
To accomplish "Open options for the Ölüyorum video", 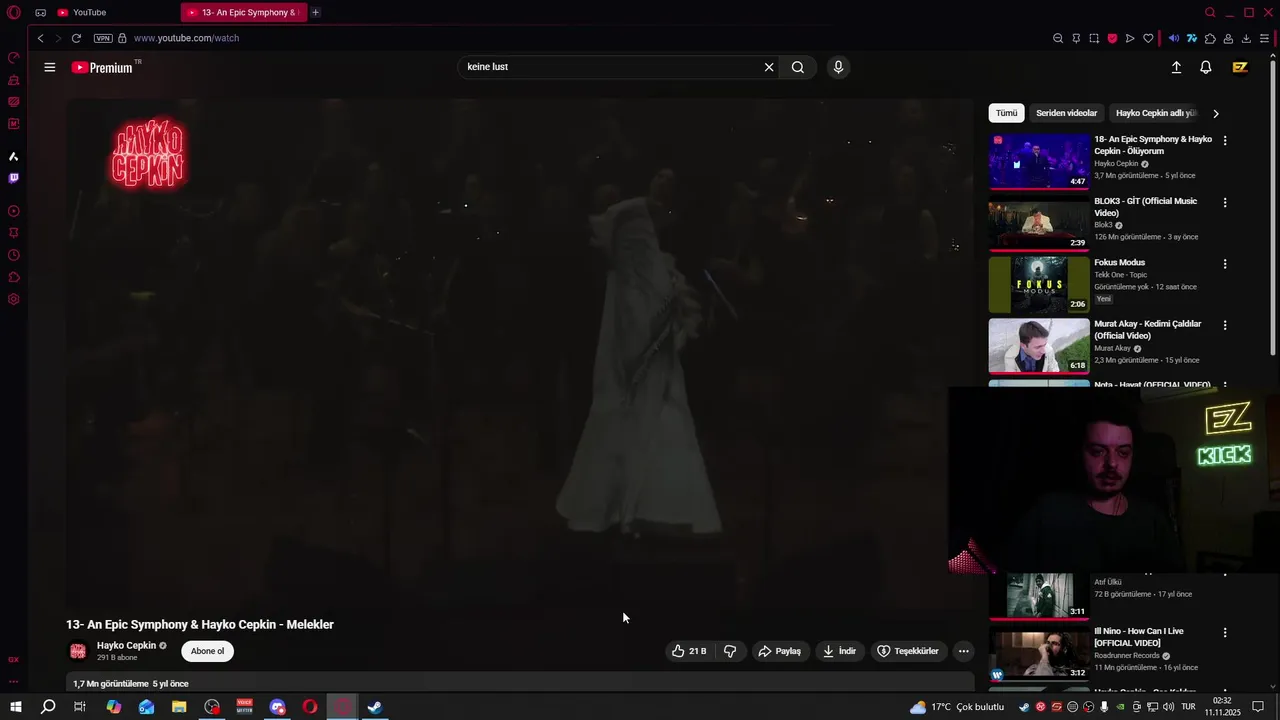I will pyautogui.click(x=1225, y=141).
